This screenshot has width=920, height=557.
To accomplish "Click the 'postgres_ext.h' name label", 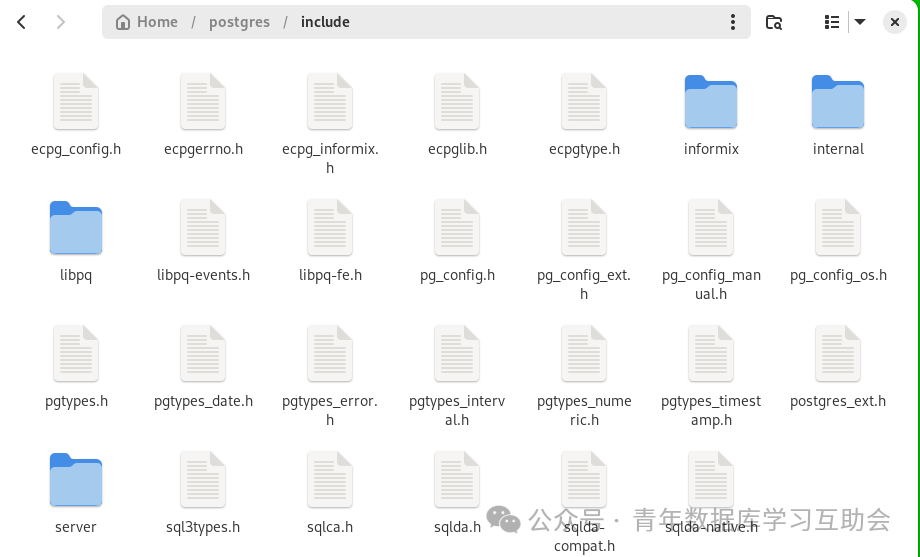I will pos(838,401).
